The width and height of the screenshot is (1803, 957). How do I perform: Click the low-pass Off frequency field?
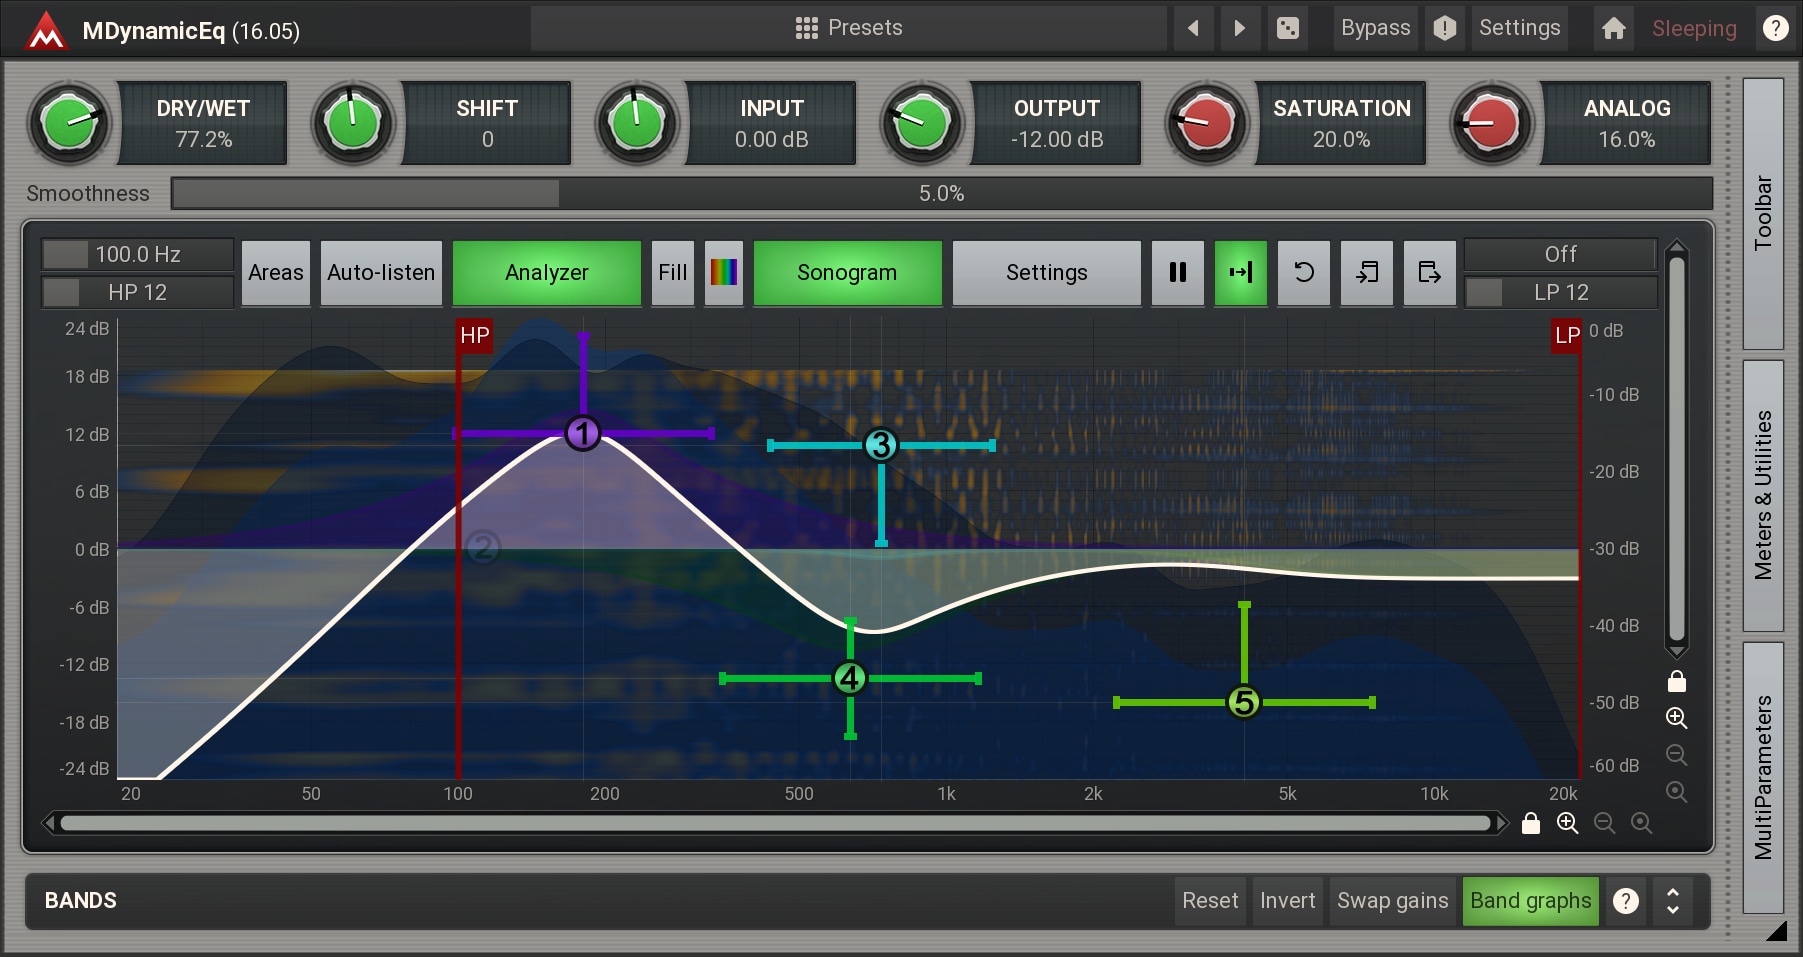click(1560, 254)
